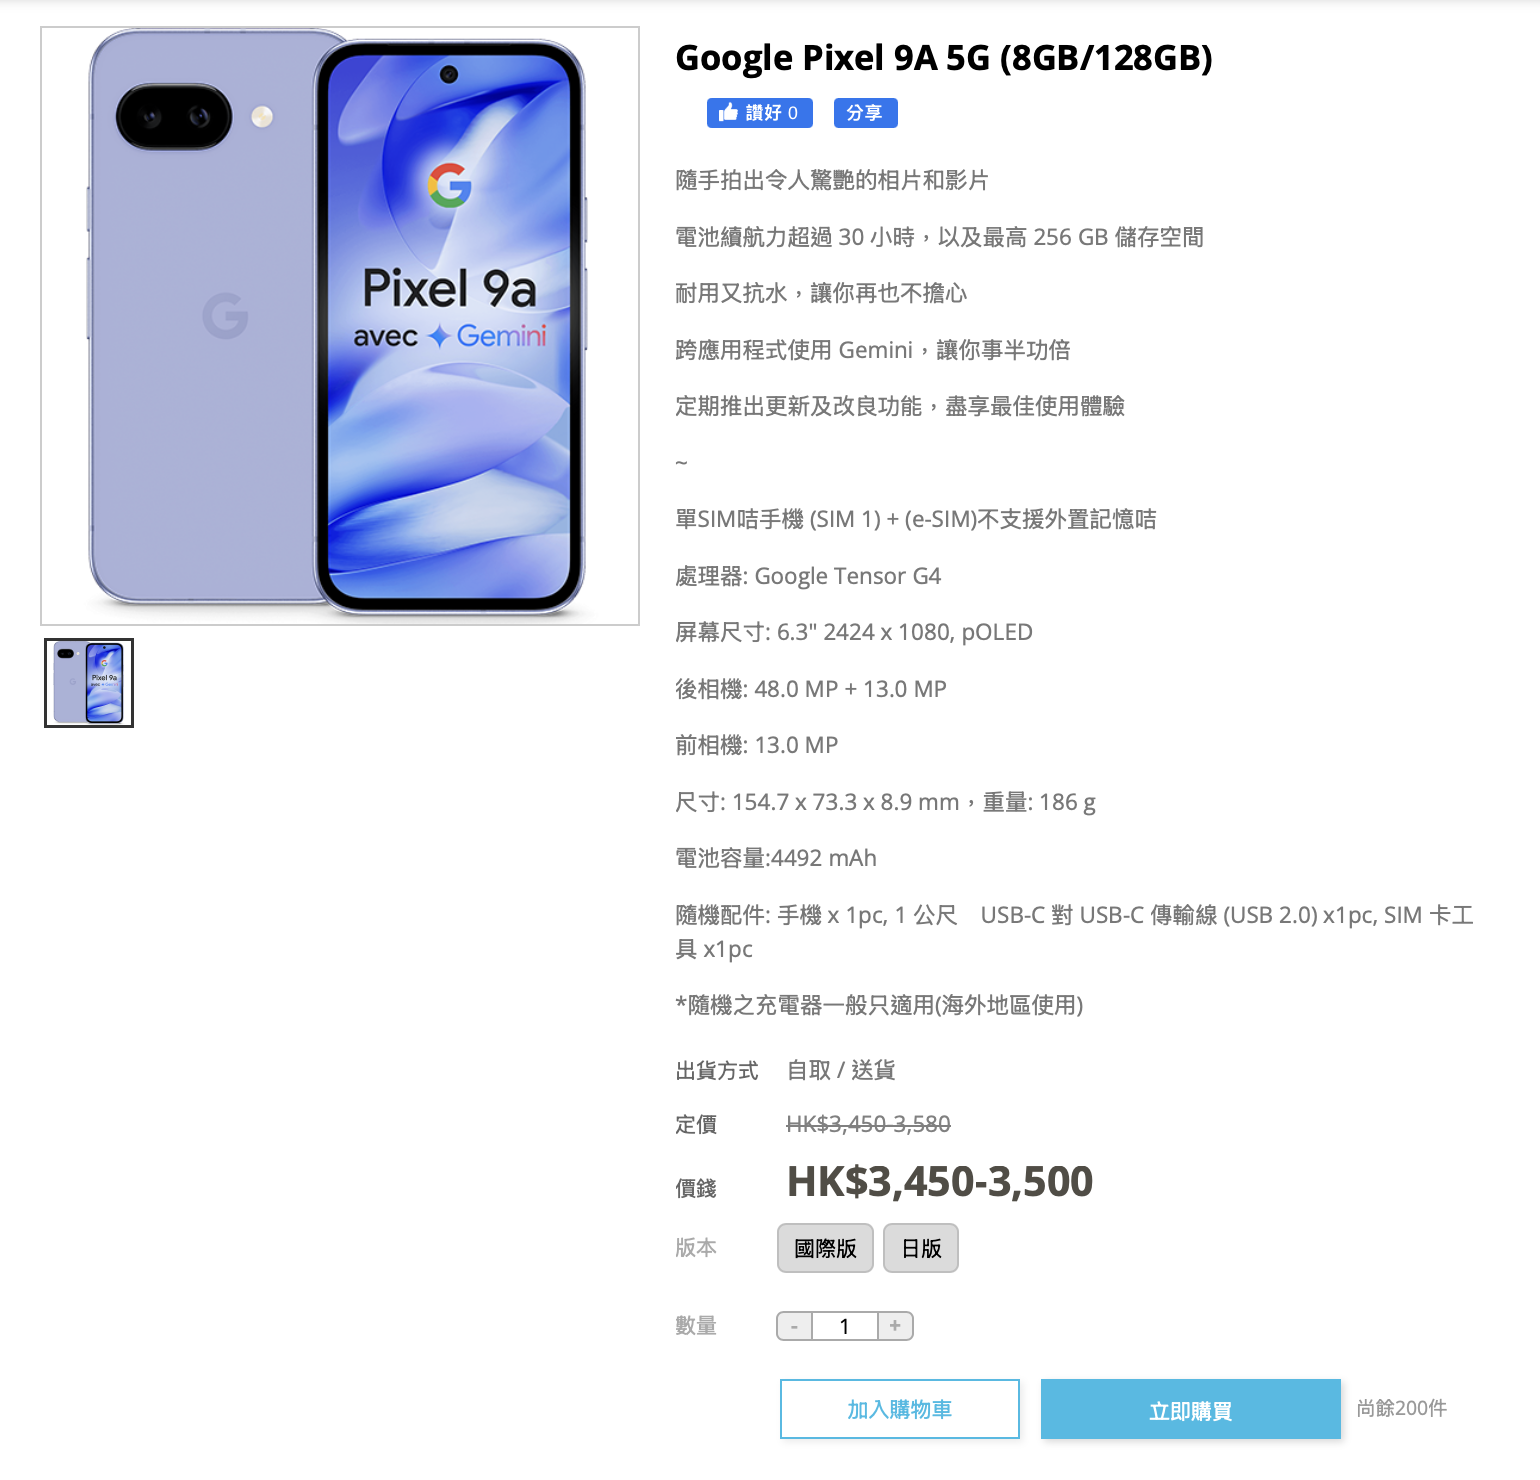Viewport: 1540px width, 1480px height.
Task: Click the Google G logo on phone screen
Action: click(x=450, y=185)
